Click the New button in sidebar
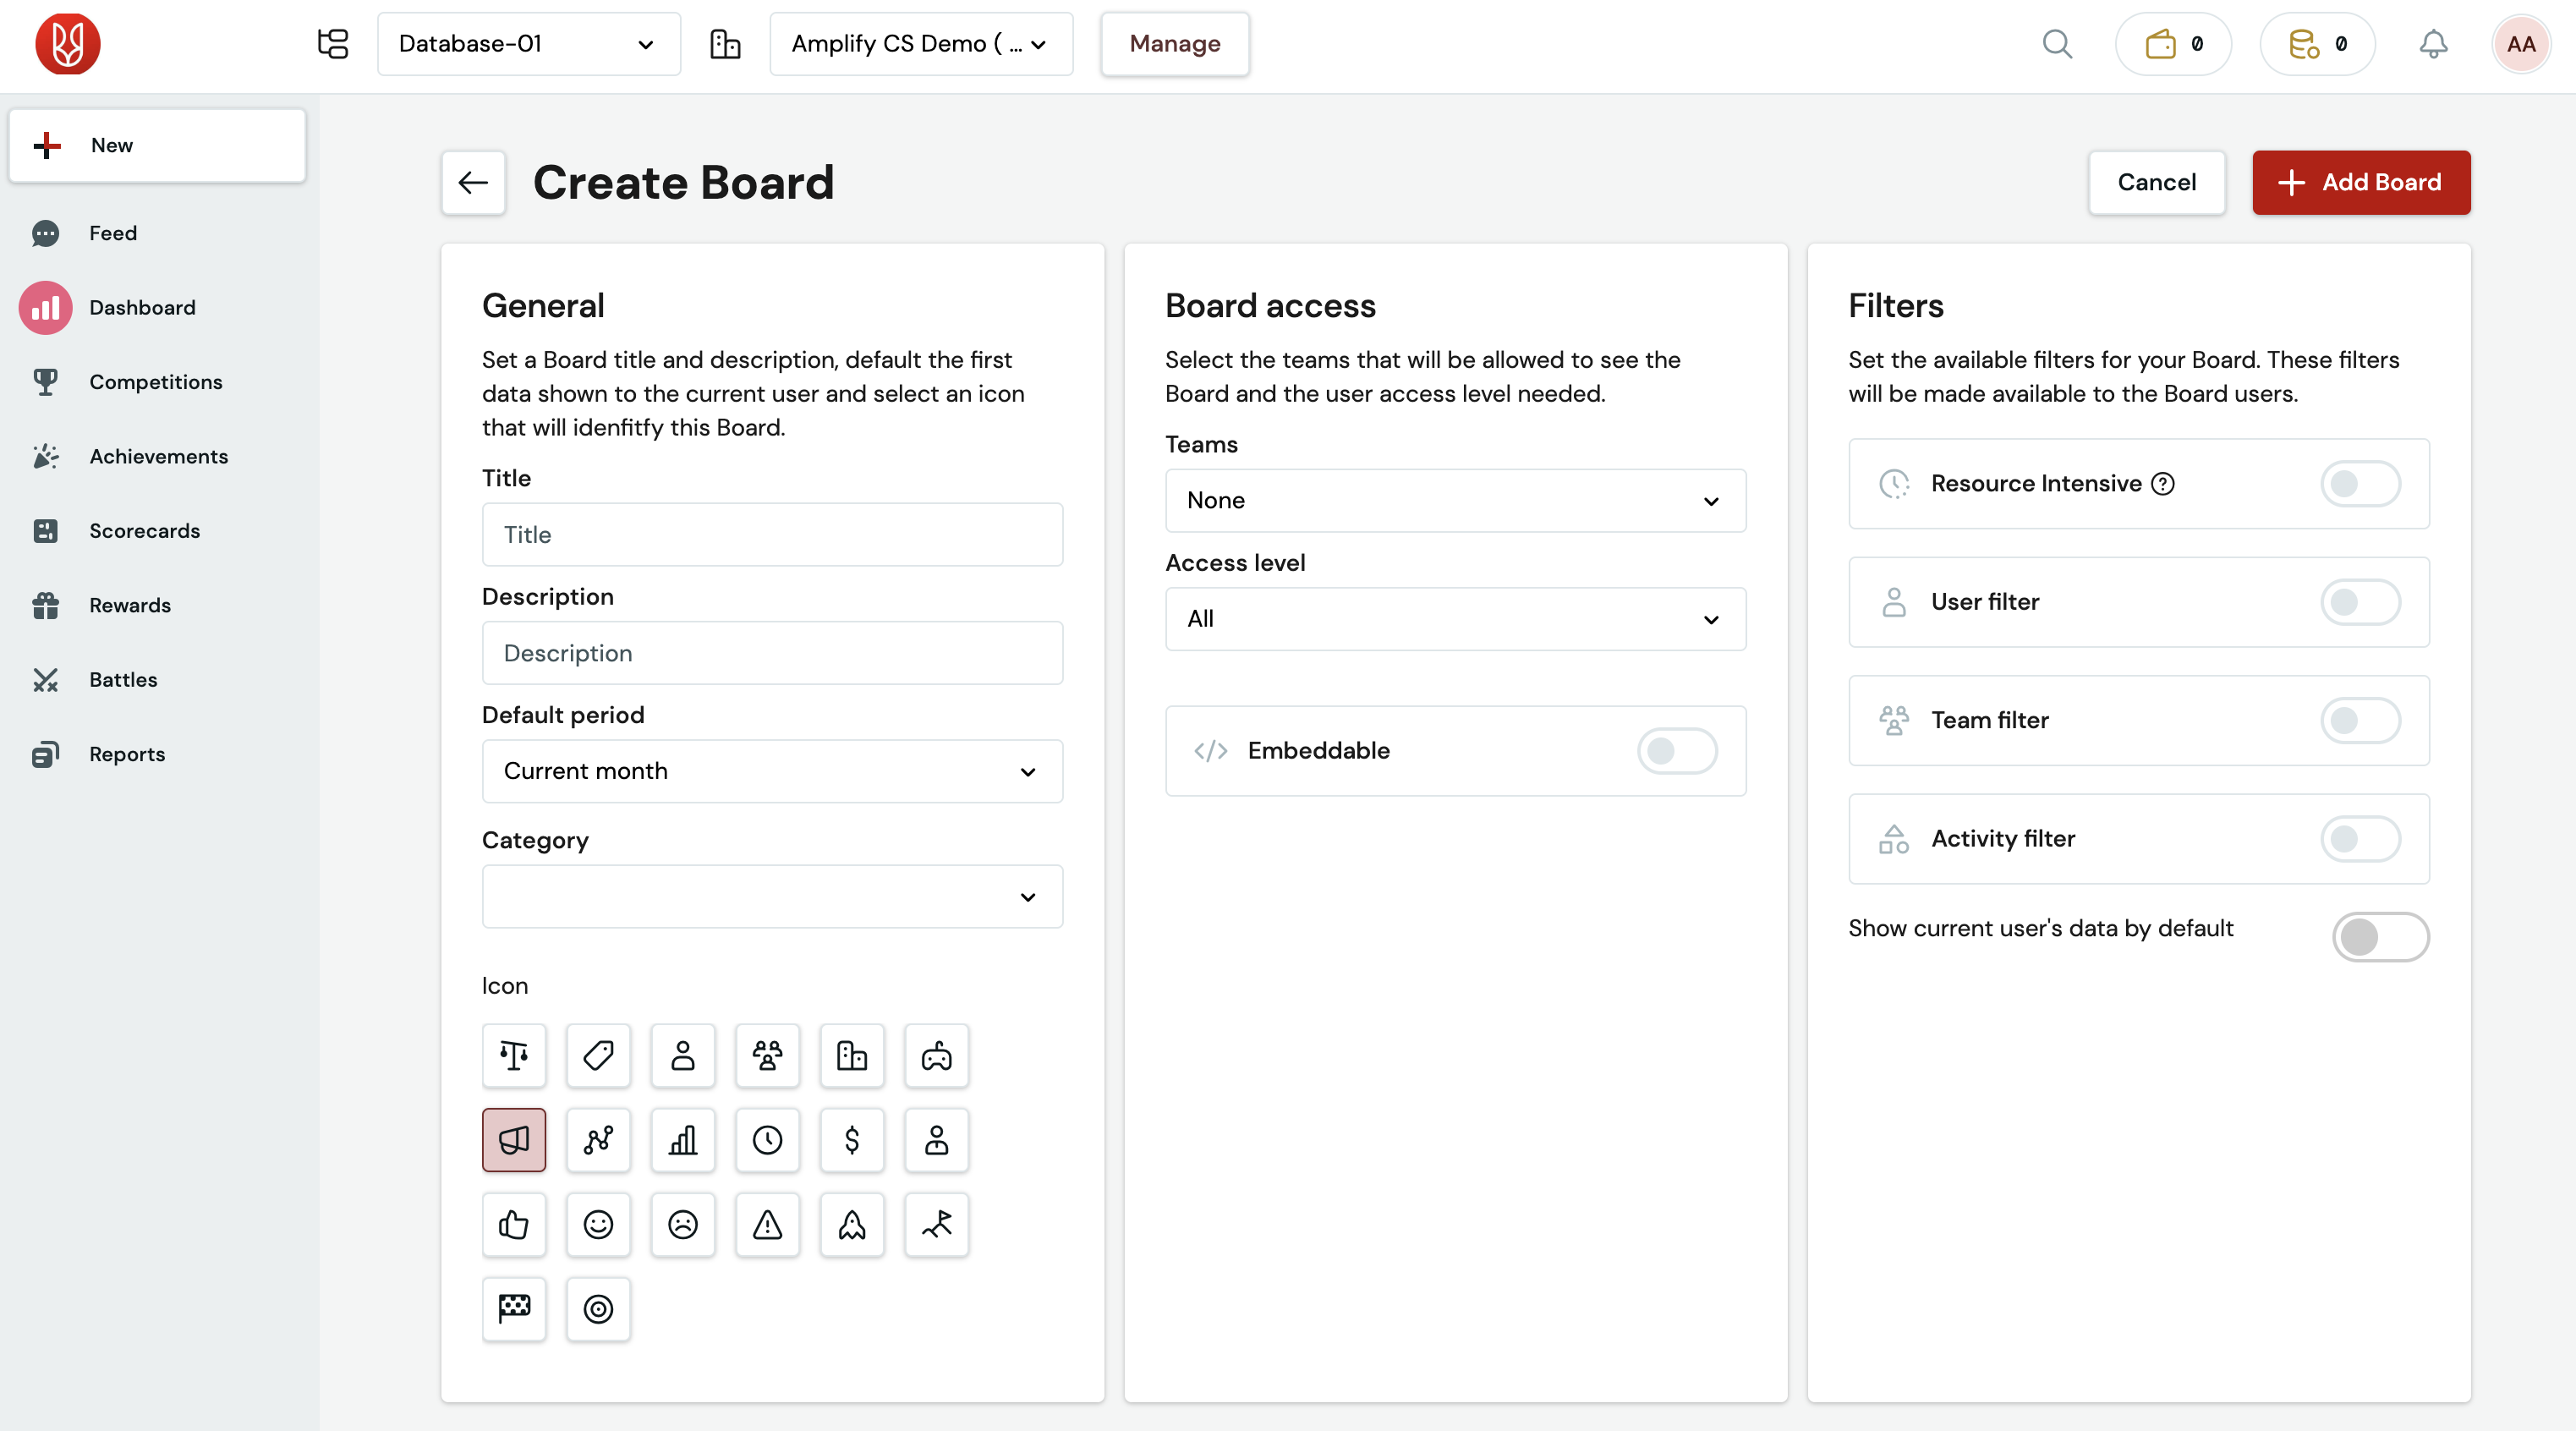 pos(157,145)
